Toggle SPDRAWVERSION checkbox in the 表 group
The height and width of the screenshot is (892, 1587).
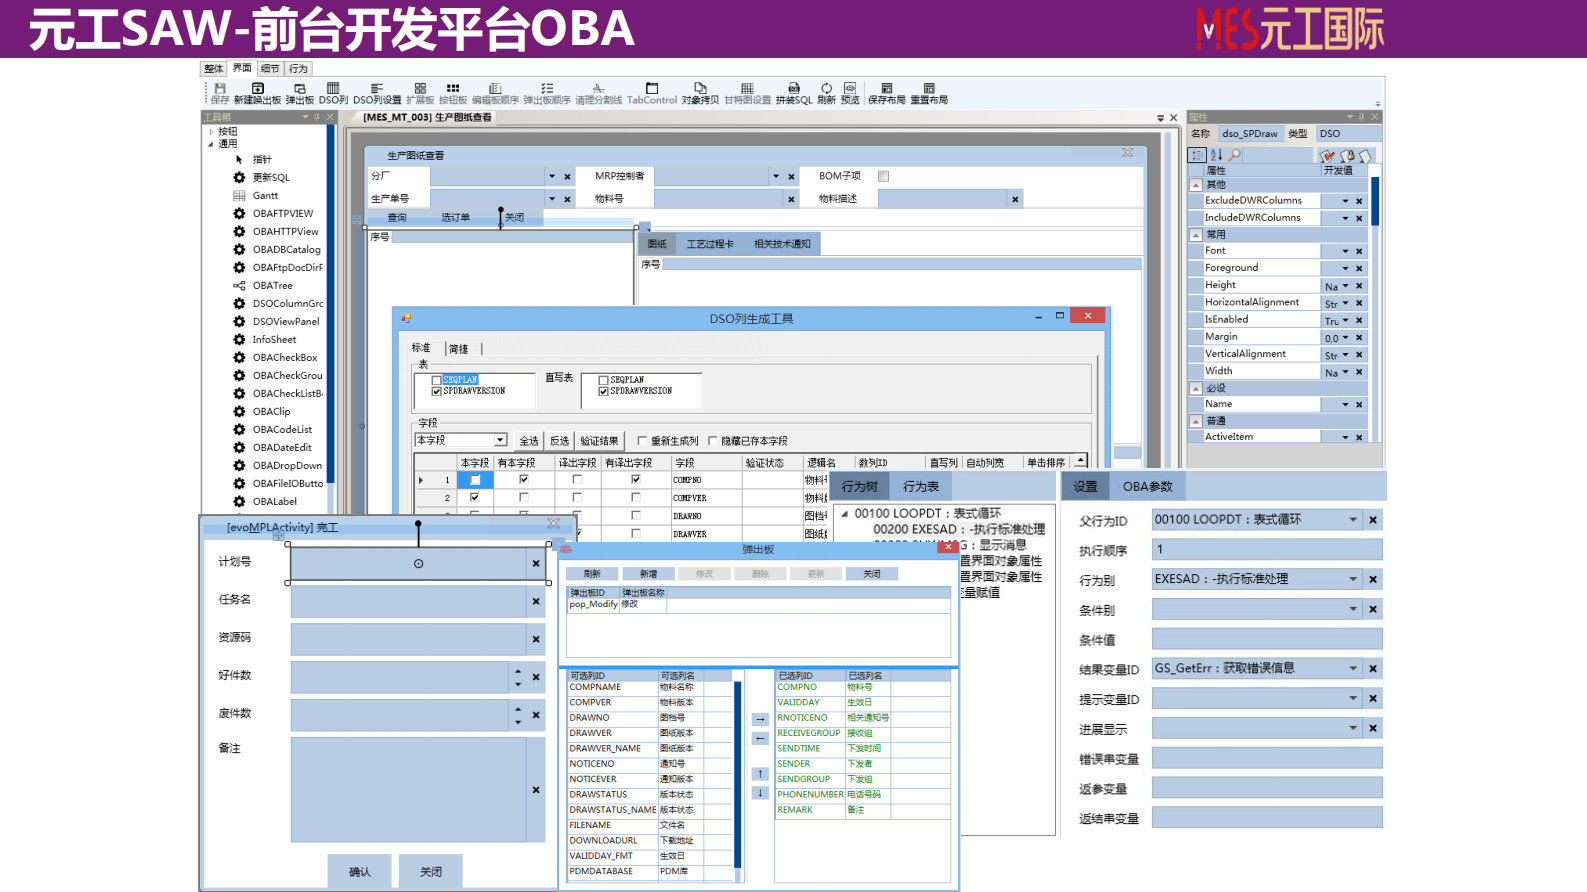[x=436, y=391]
